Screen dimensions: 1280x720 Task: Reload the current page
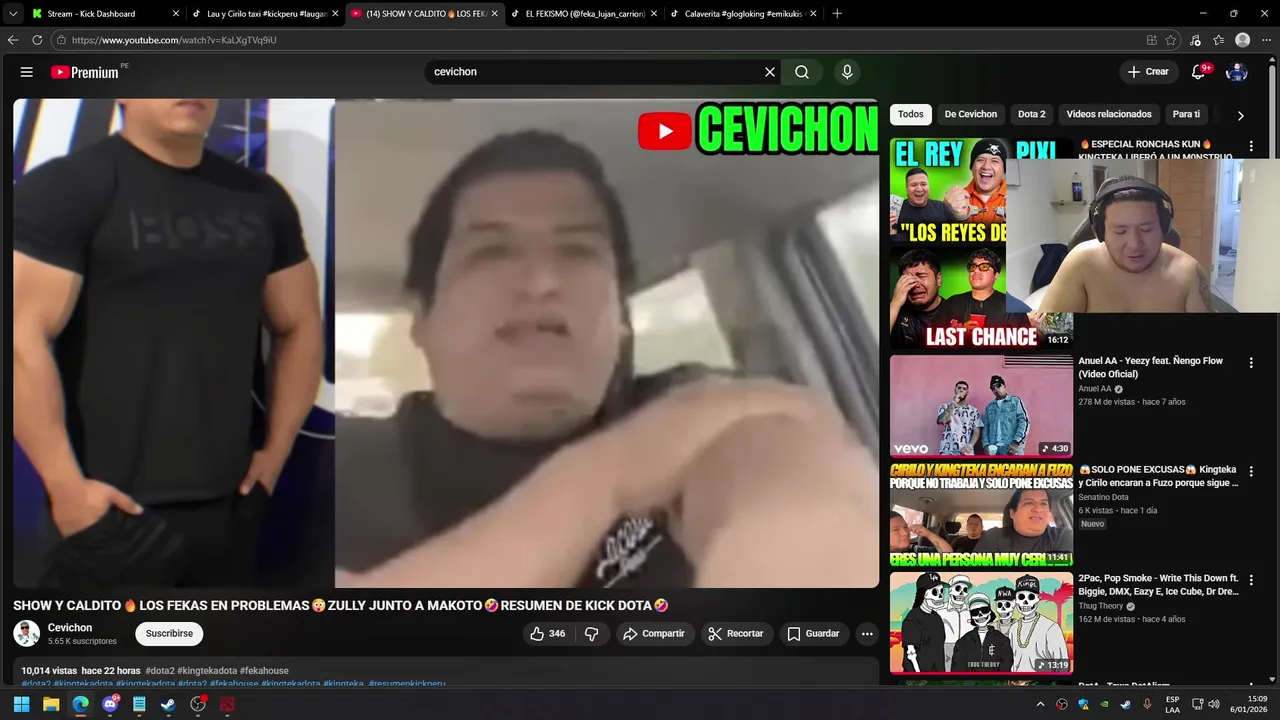(x=37, y=40)
